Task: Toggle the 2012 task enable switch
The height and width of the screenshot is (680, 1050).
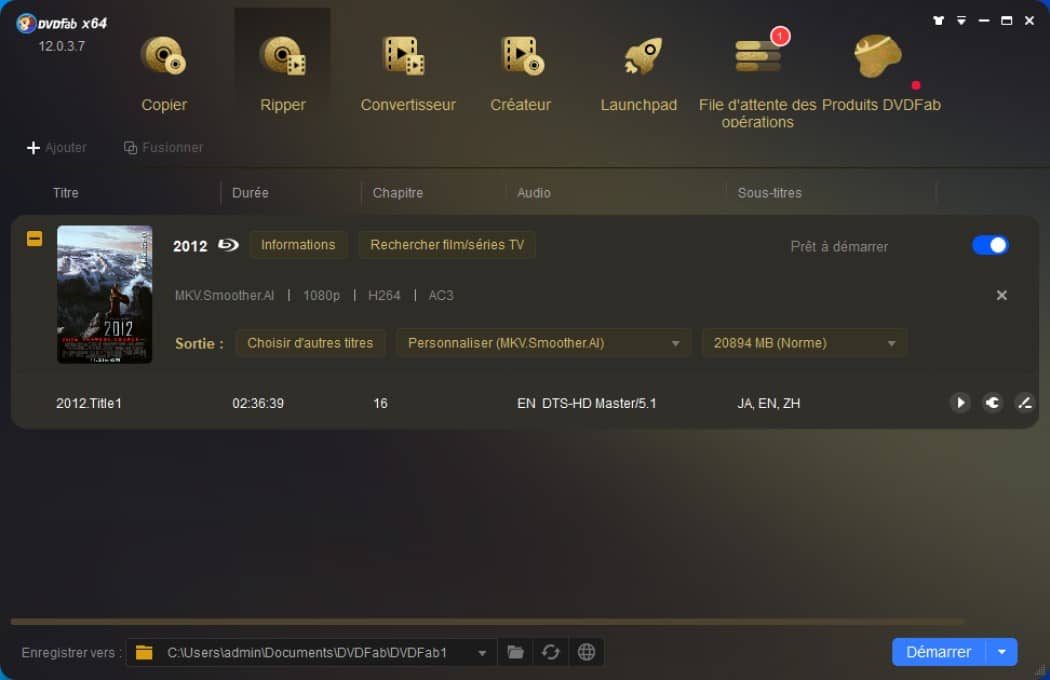Action: click(x=990, y=245)
